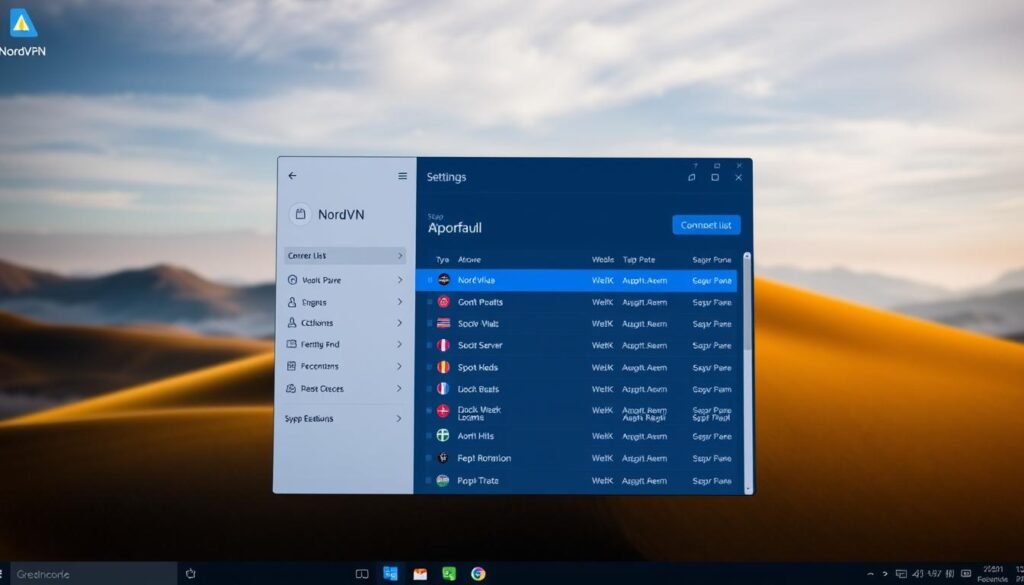Tick the checkbox on Soov Vials row
The image size is (1024, 585).
pyautogui.click(x=430, y=323)
